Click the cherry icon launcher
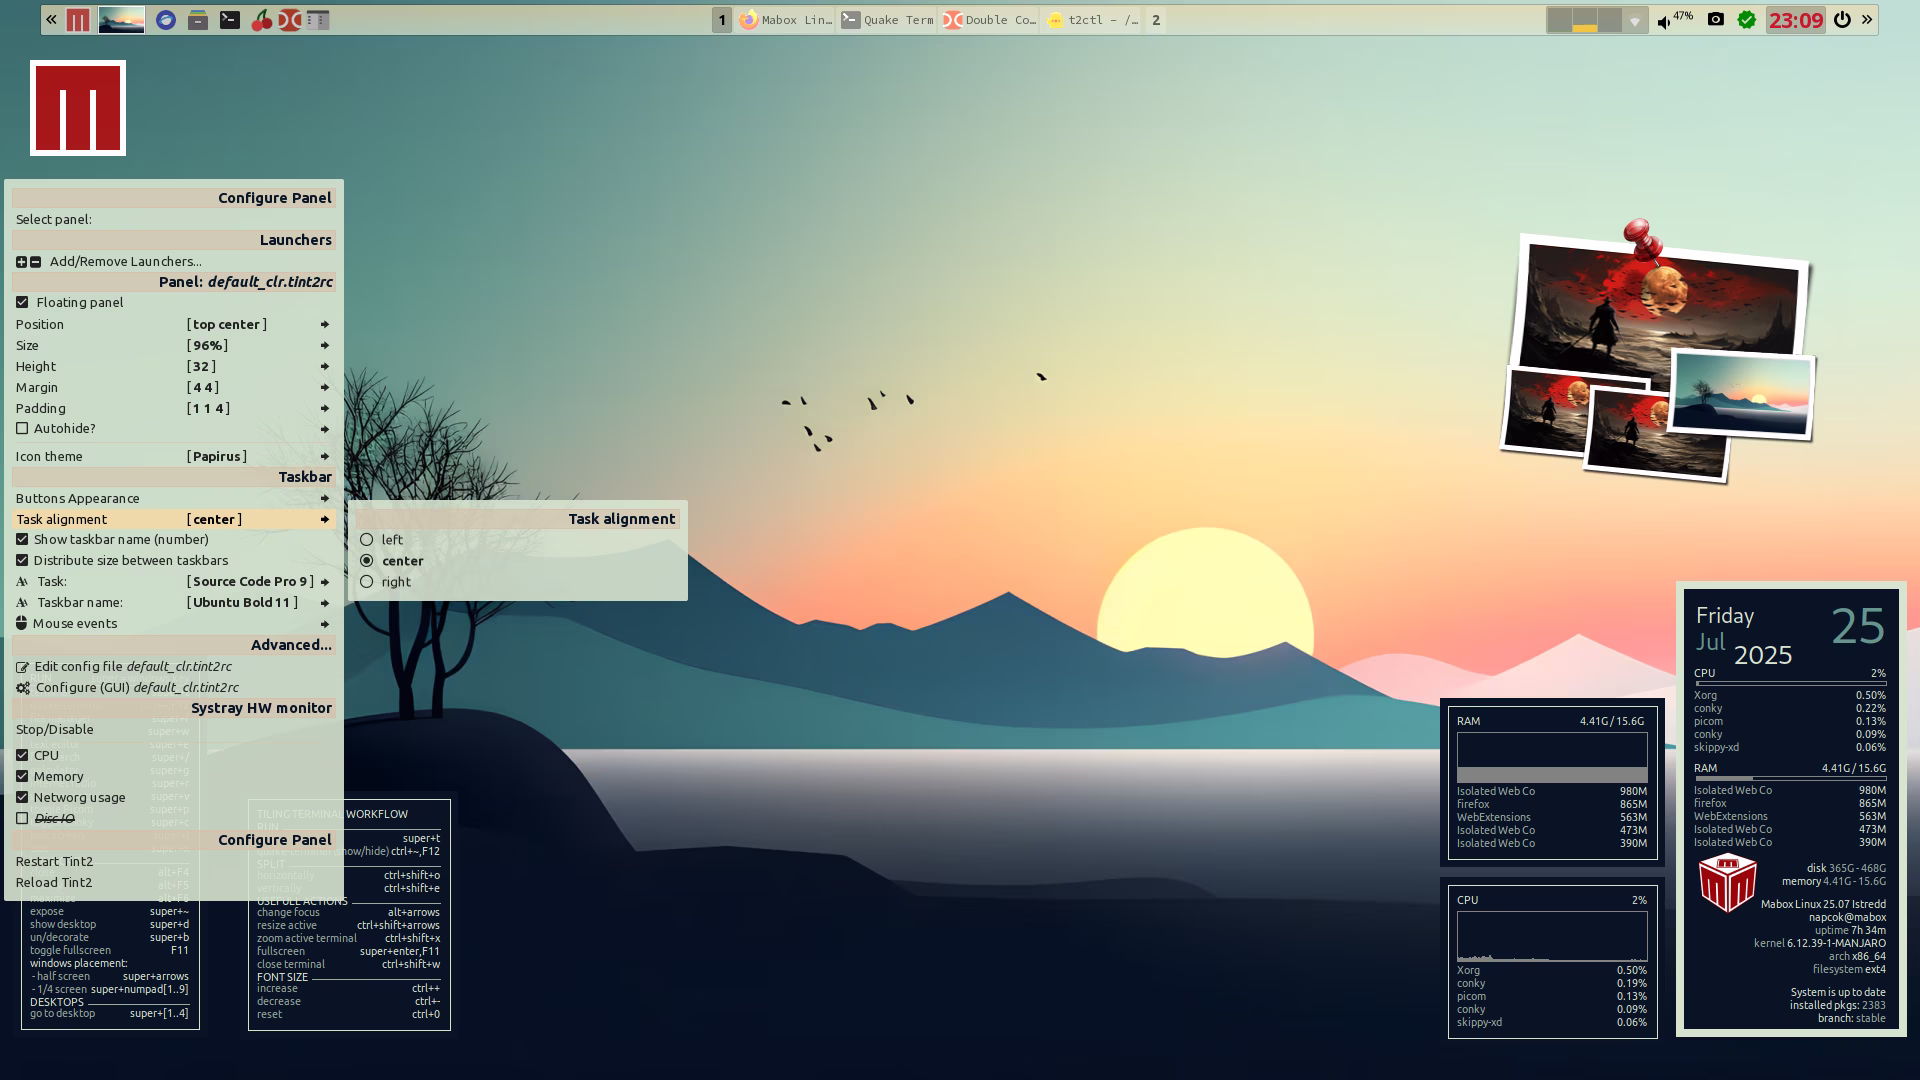This screenshot has width=1920, height=1080. click(x=261, y=19)
